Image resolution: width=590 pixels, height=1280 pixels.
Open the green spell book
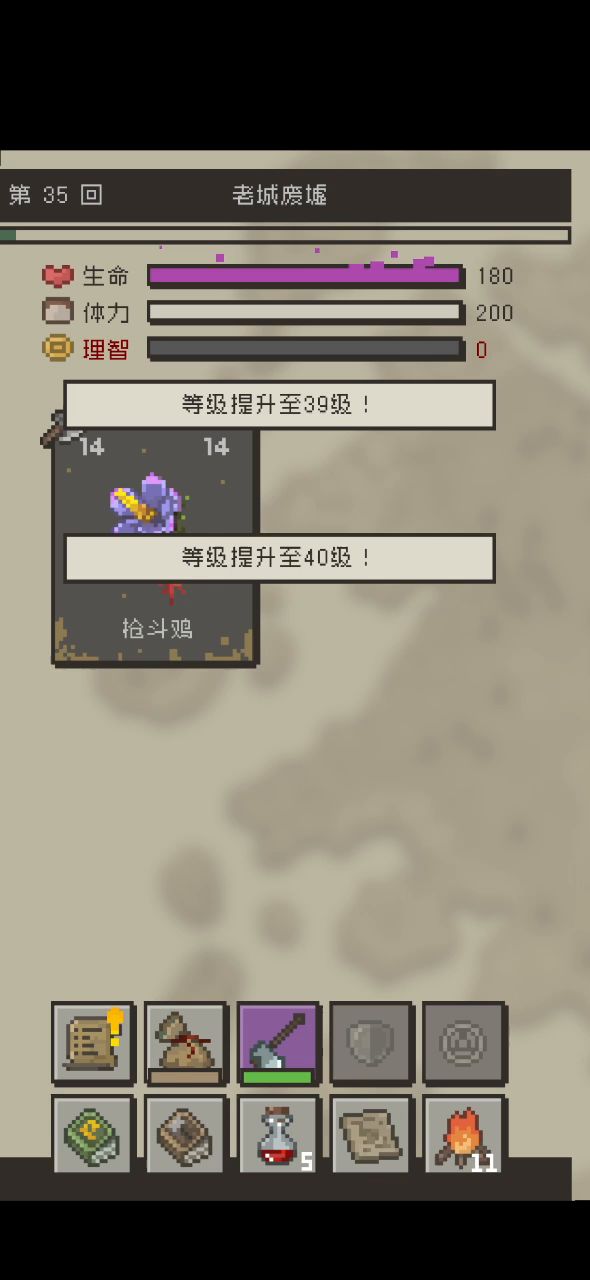pos(93,1135)
